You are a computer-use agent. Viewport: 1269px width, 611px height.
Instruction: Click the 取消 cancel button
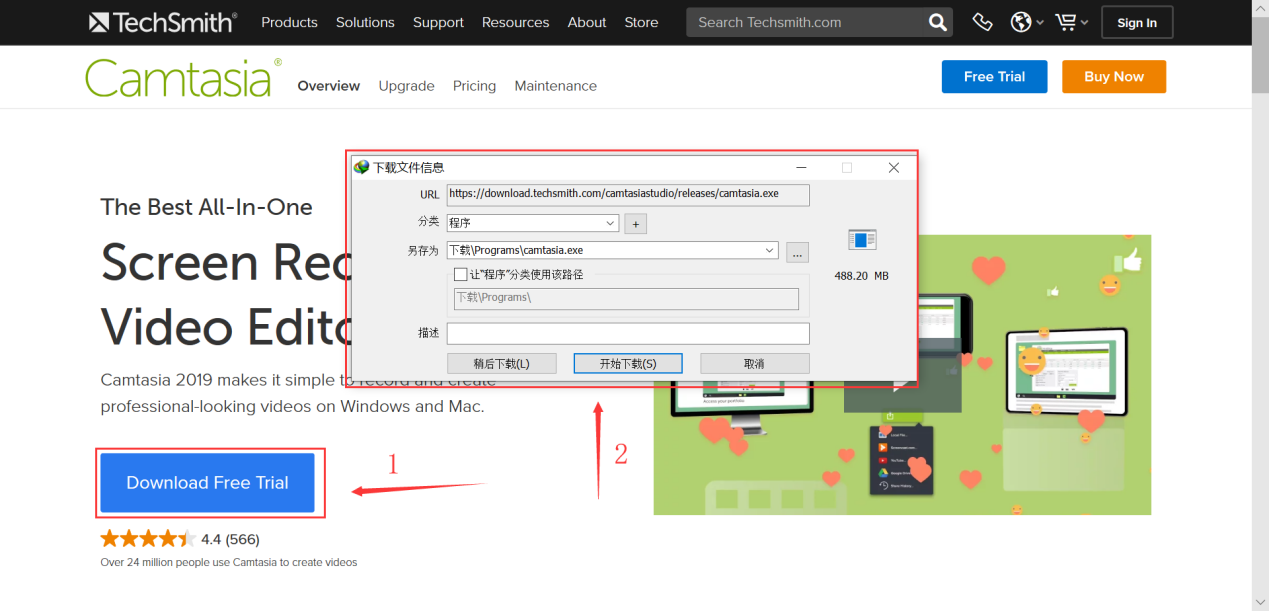pos(754,364)
